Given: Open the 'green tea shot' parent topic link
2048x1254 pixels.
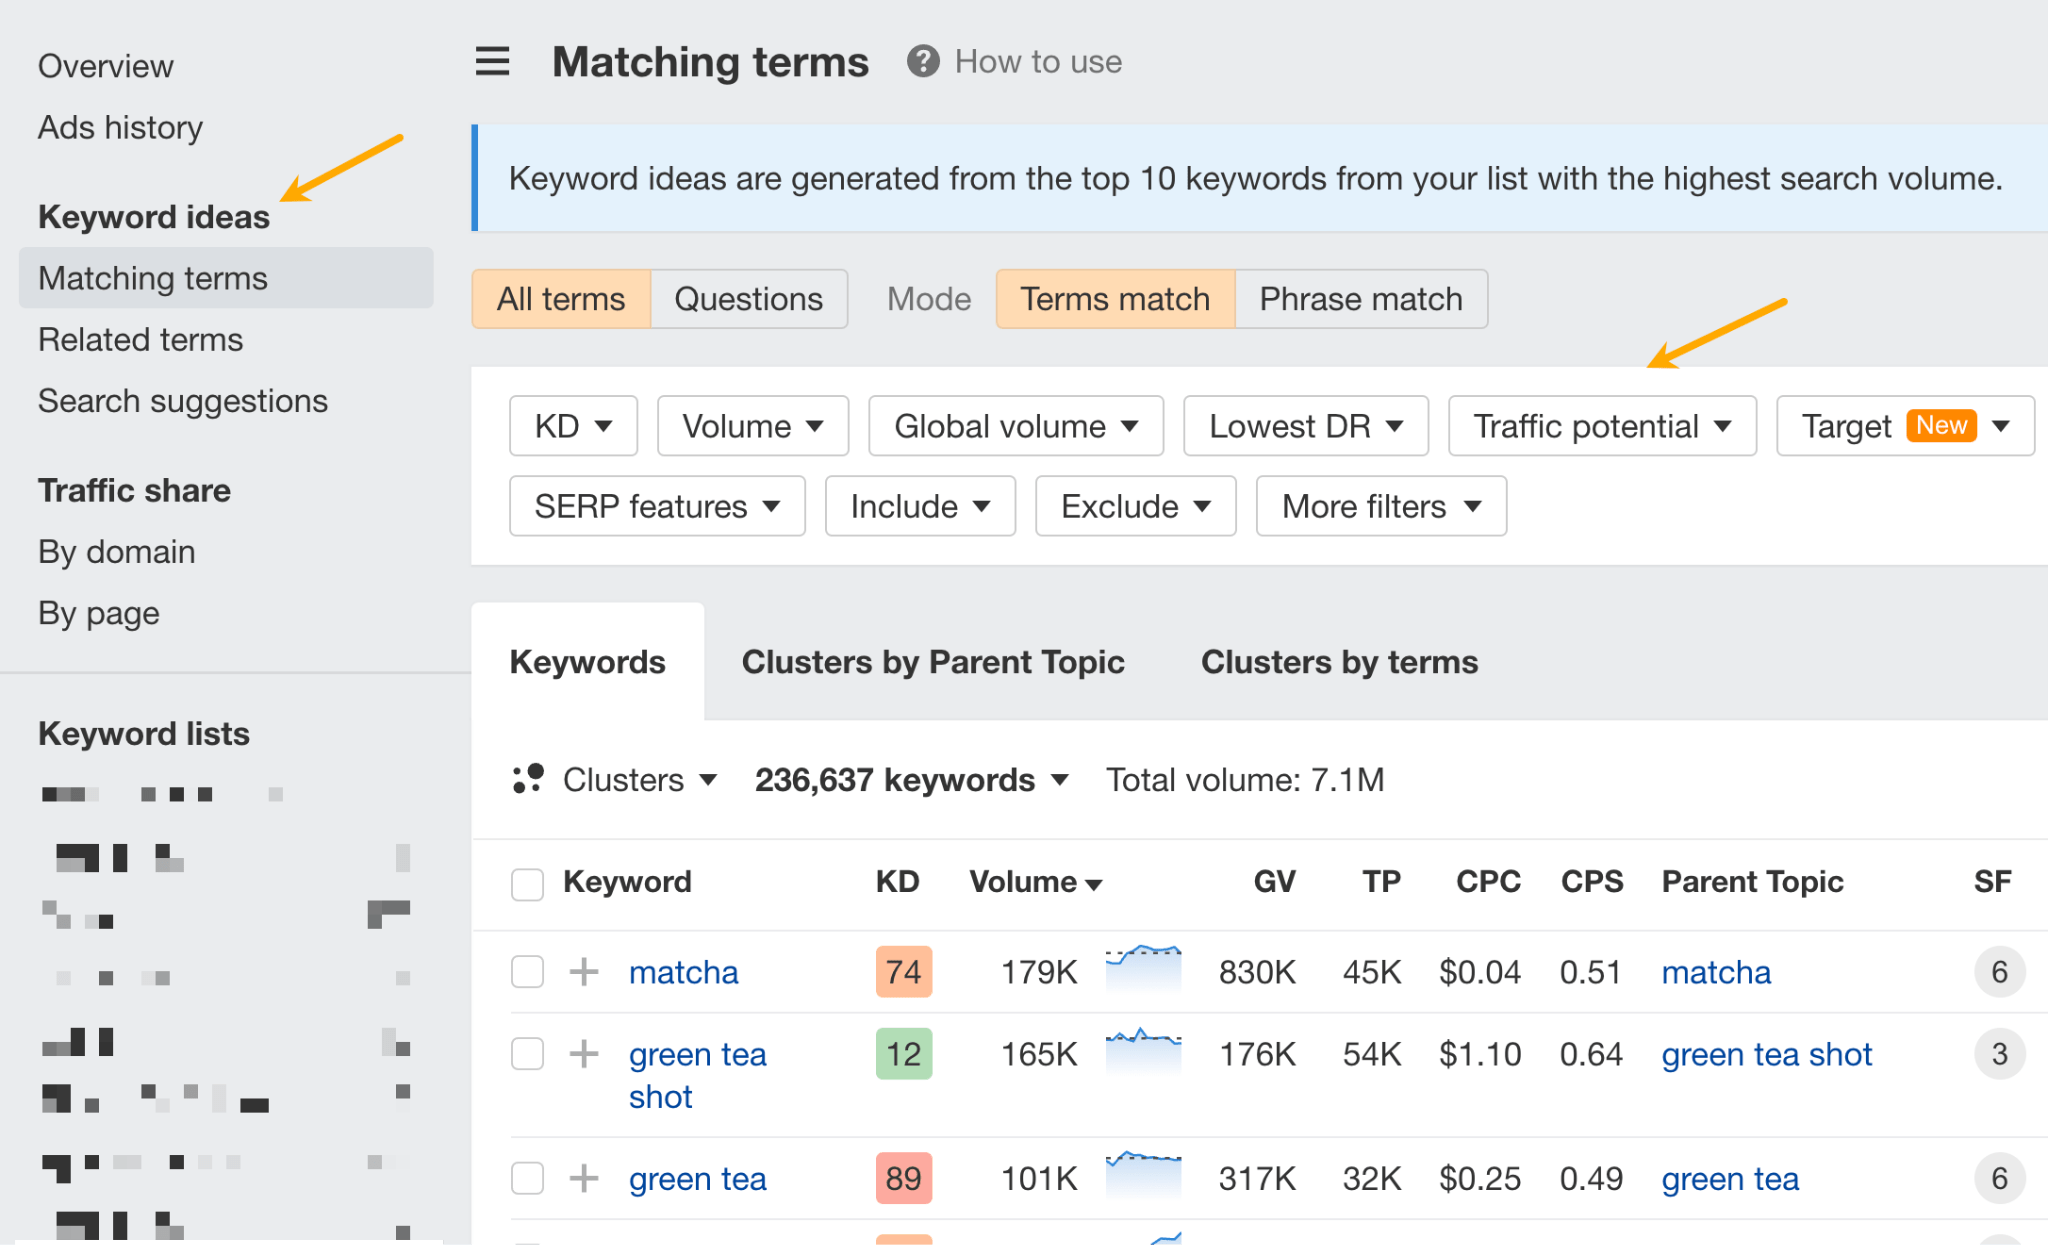Looking at the screenshot, I should pos(1766,1054).
